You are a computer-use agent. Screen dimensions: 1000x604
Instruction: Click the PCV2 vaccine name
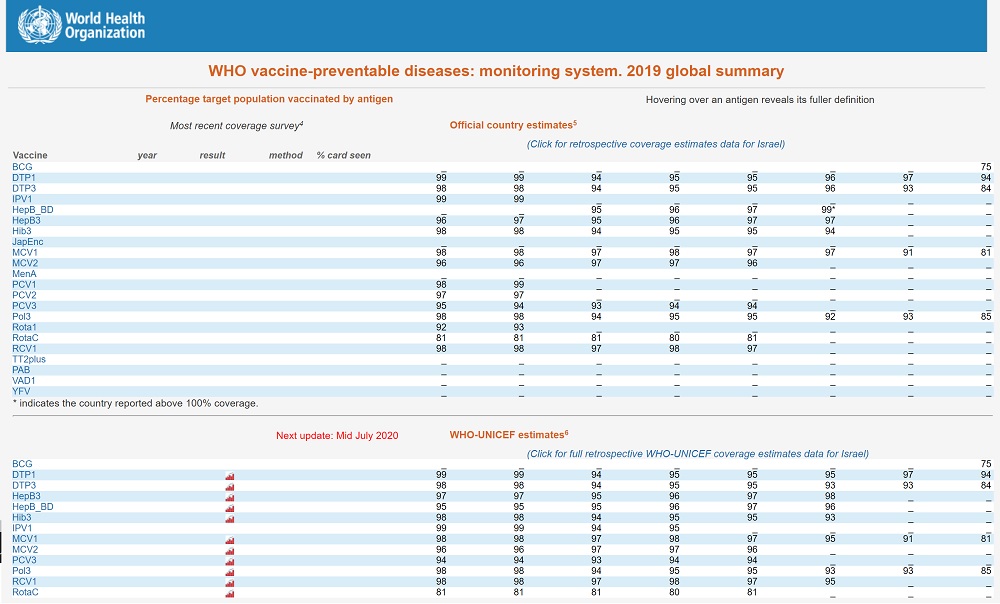click(24, 295)
